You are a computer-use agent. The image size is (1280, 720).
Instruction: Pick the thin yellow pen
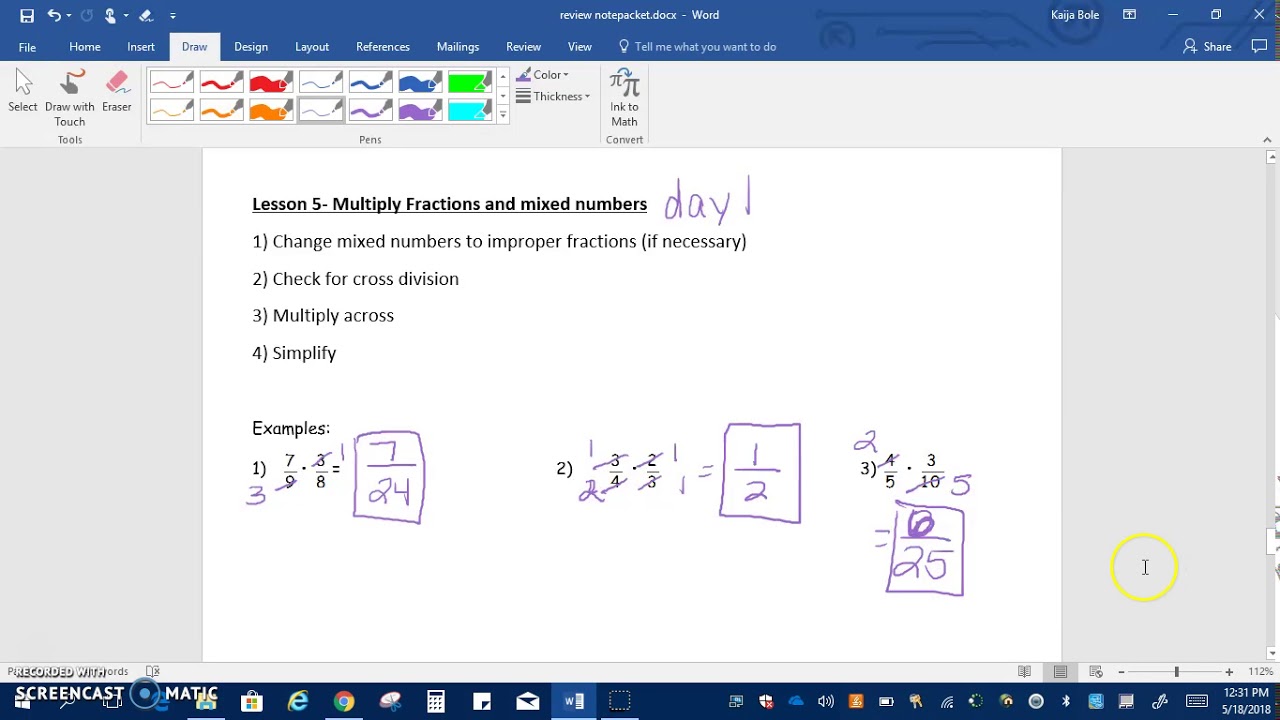(172, 110)
